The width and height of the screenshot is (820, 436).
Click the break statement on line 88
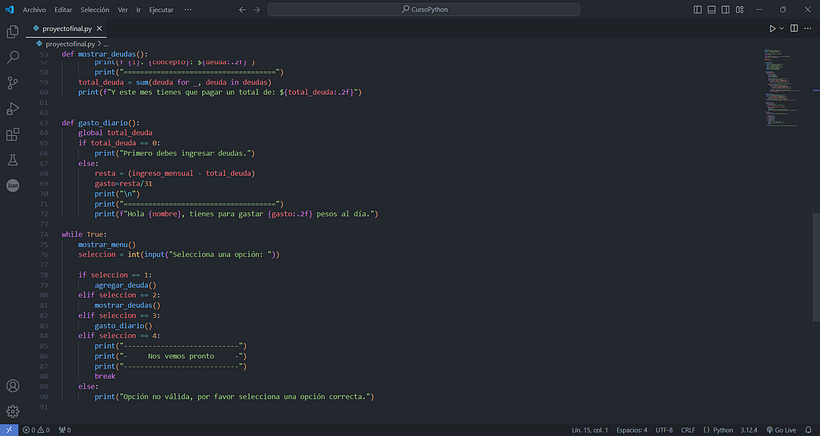pyautogui.click(x=105, y=376)
